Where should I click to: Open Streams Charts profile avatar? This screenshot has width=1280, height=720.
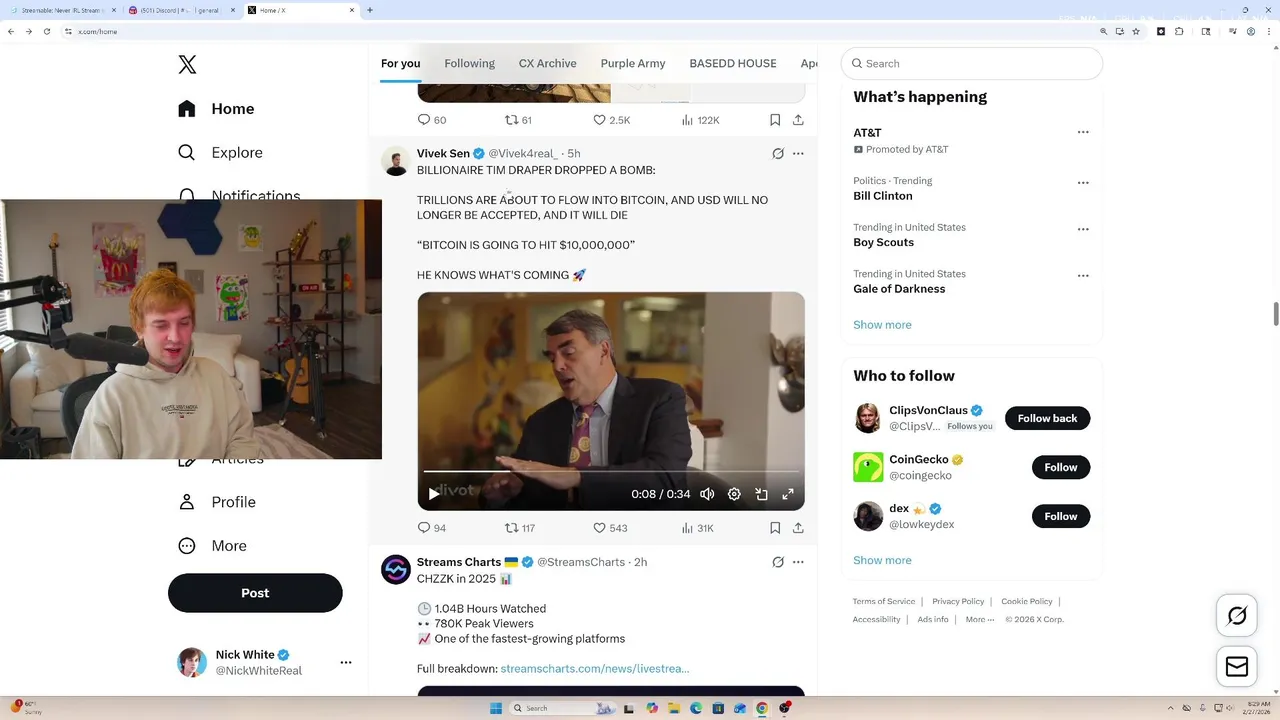(x=396, y=569)
